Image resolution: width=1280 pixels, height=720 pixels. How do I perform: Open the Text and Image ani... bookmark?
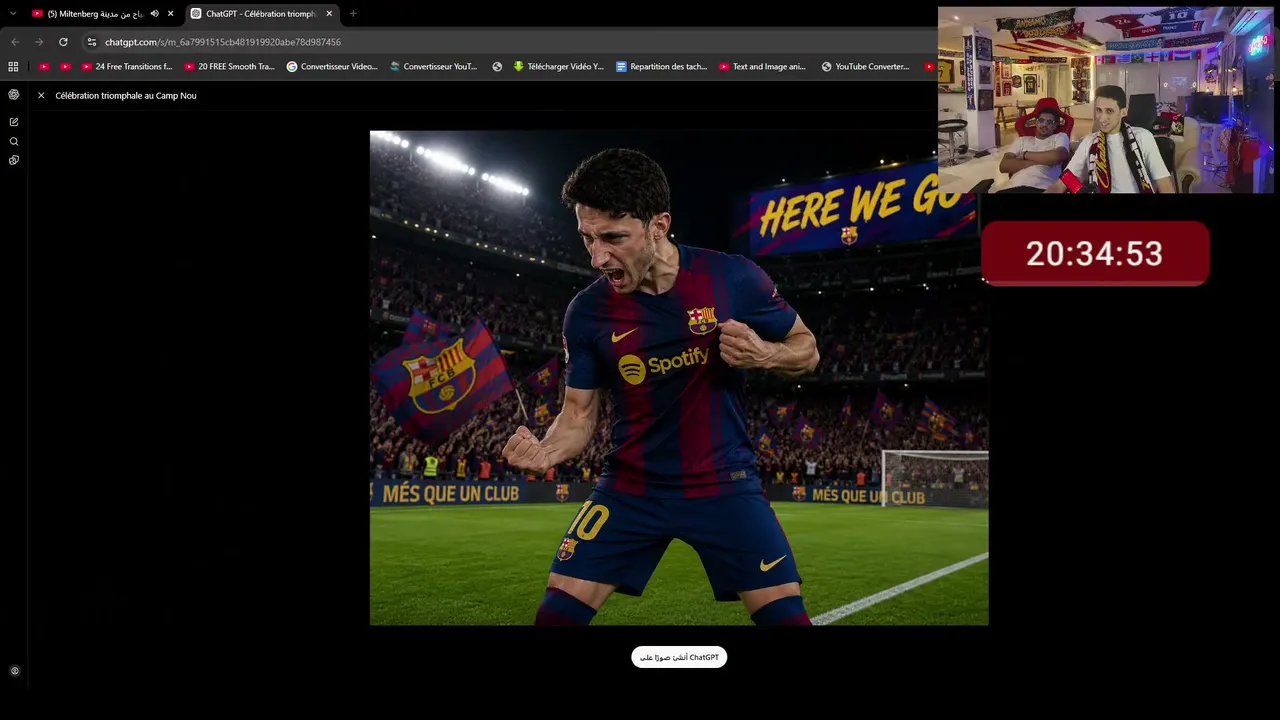[763, 67]
